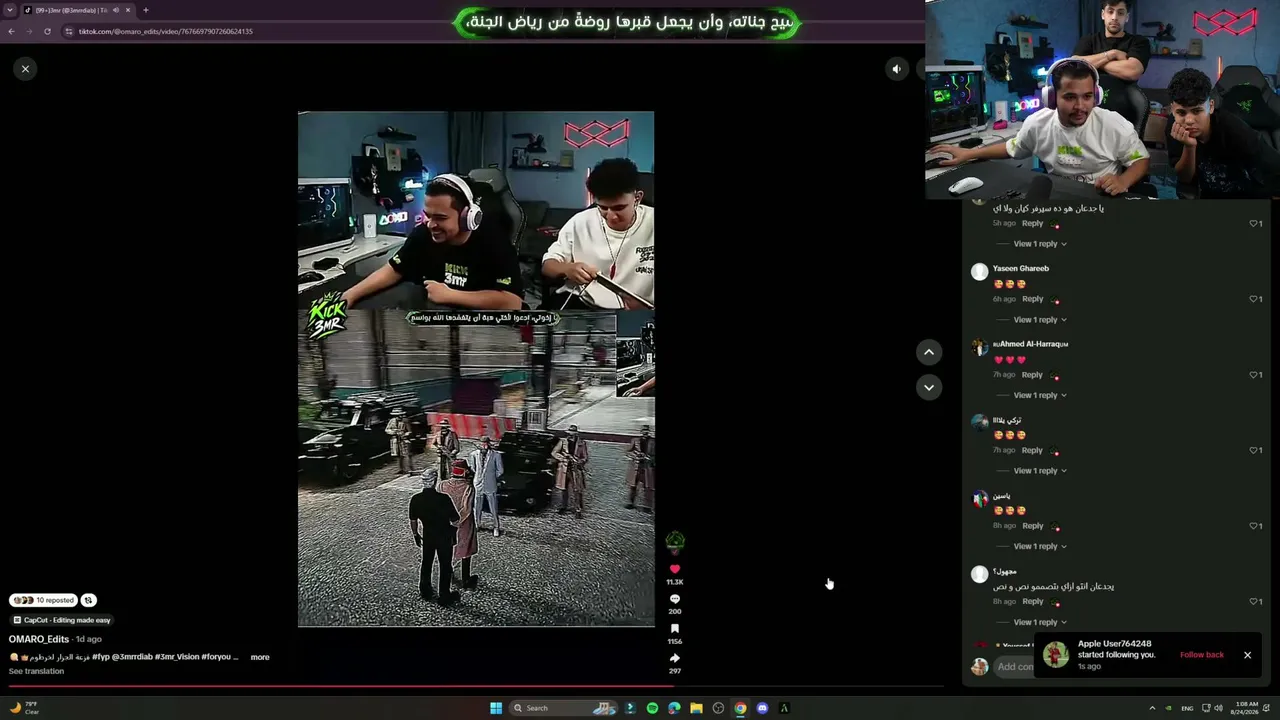Open Ahmed Al-Harraq's avatar
Image resolution: width=1280 pixels, height=720 pixels.
pyautogui.click(x=980, y=347)
